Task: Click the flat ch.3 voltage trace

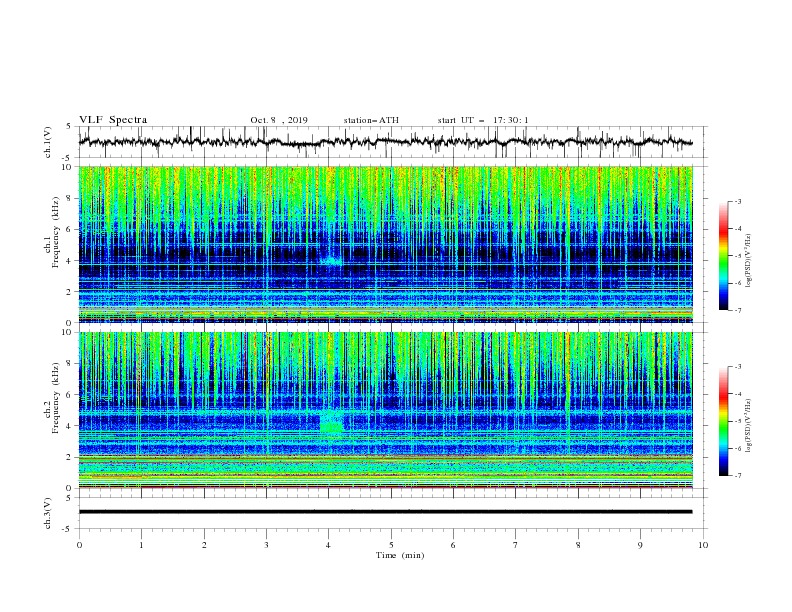Action: [x=385, y=512]
